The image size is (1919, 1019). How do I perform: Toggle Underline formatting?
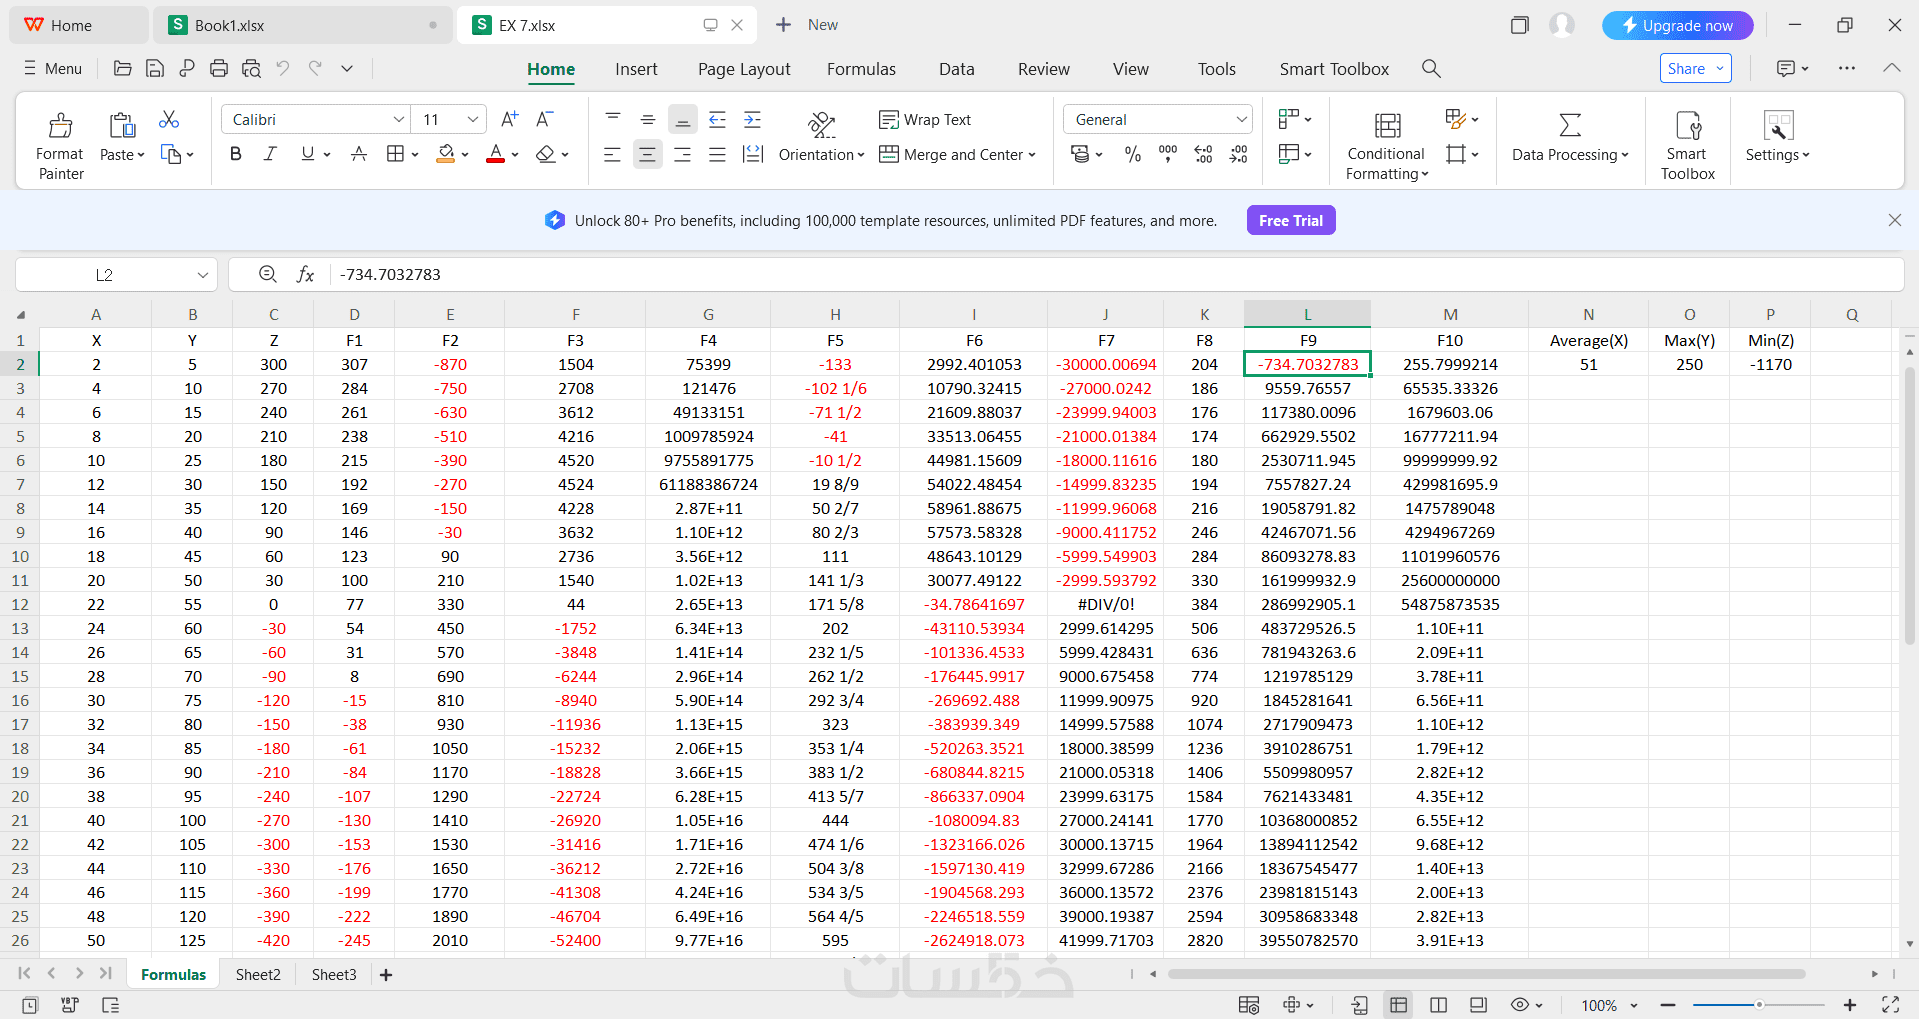tap(307, 154)
